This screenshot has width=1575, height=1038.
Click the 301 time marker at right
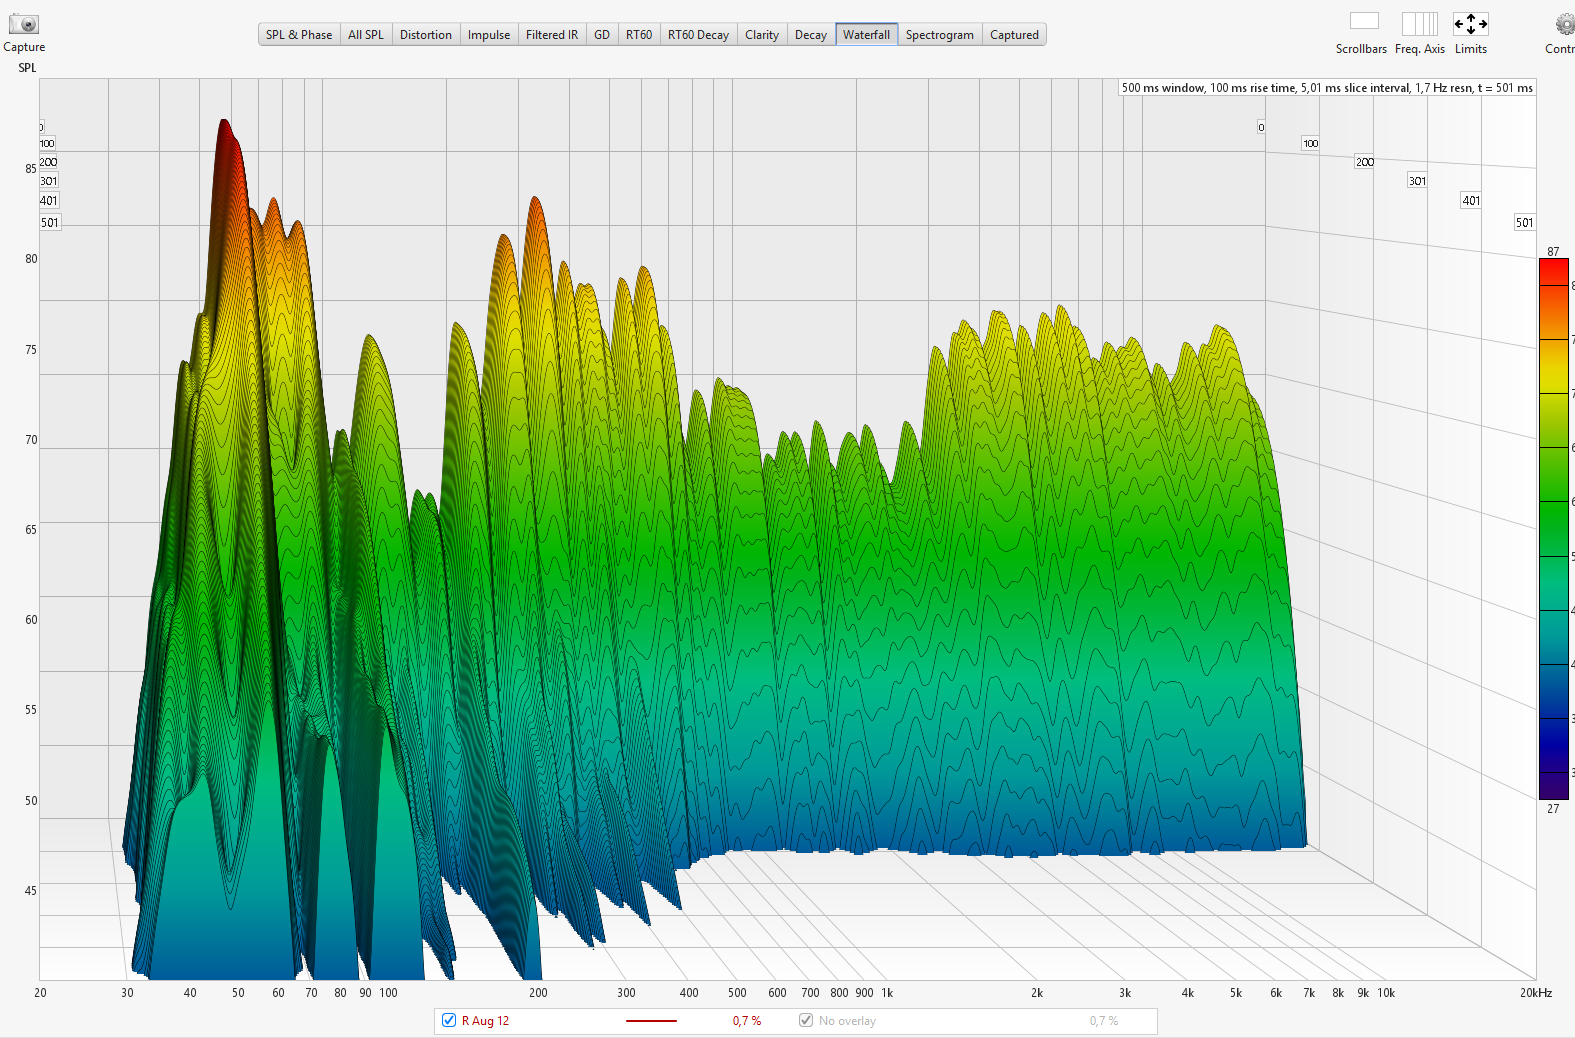click(1417, 181)
